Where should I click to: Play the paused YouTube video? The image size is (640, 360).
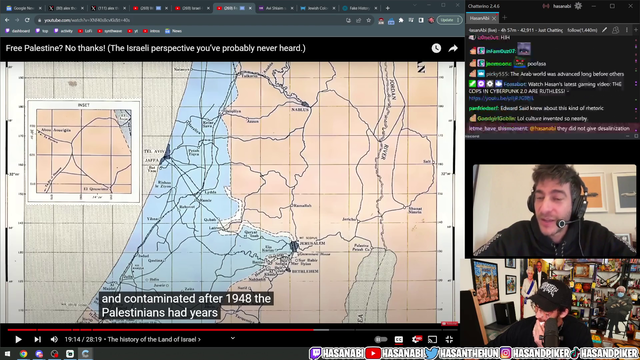18,339
